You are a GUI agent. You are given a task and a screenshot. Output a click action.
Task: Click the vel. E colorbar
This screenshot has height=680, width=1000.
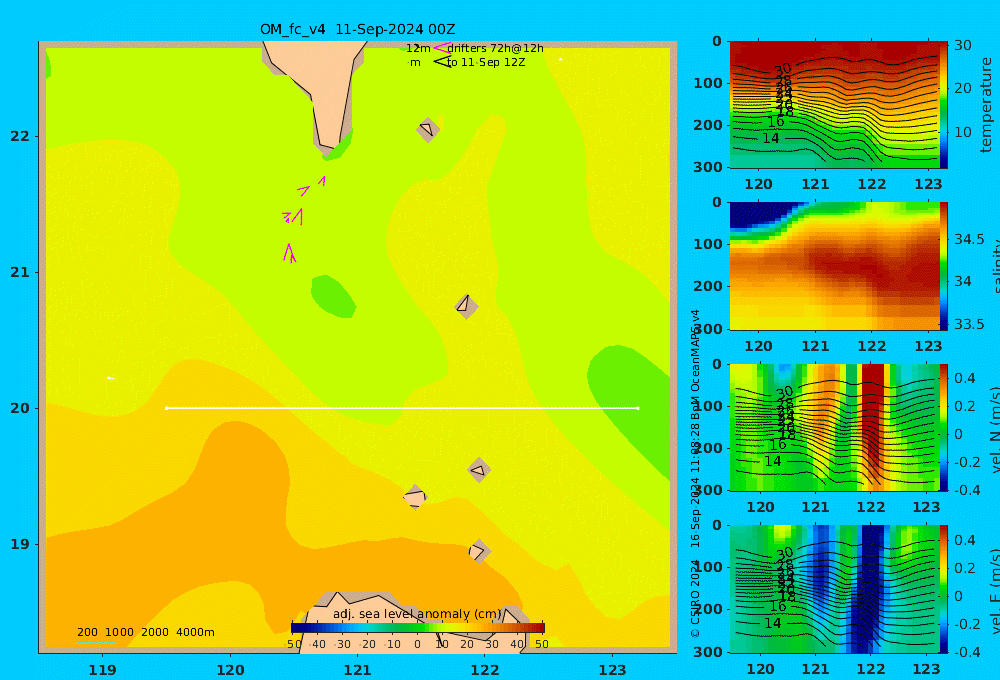[x=944, y=589]
